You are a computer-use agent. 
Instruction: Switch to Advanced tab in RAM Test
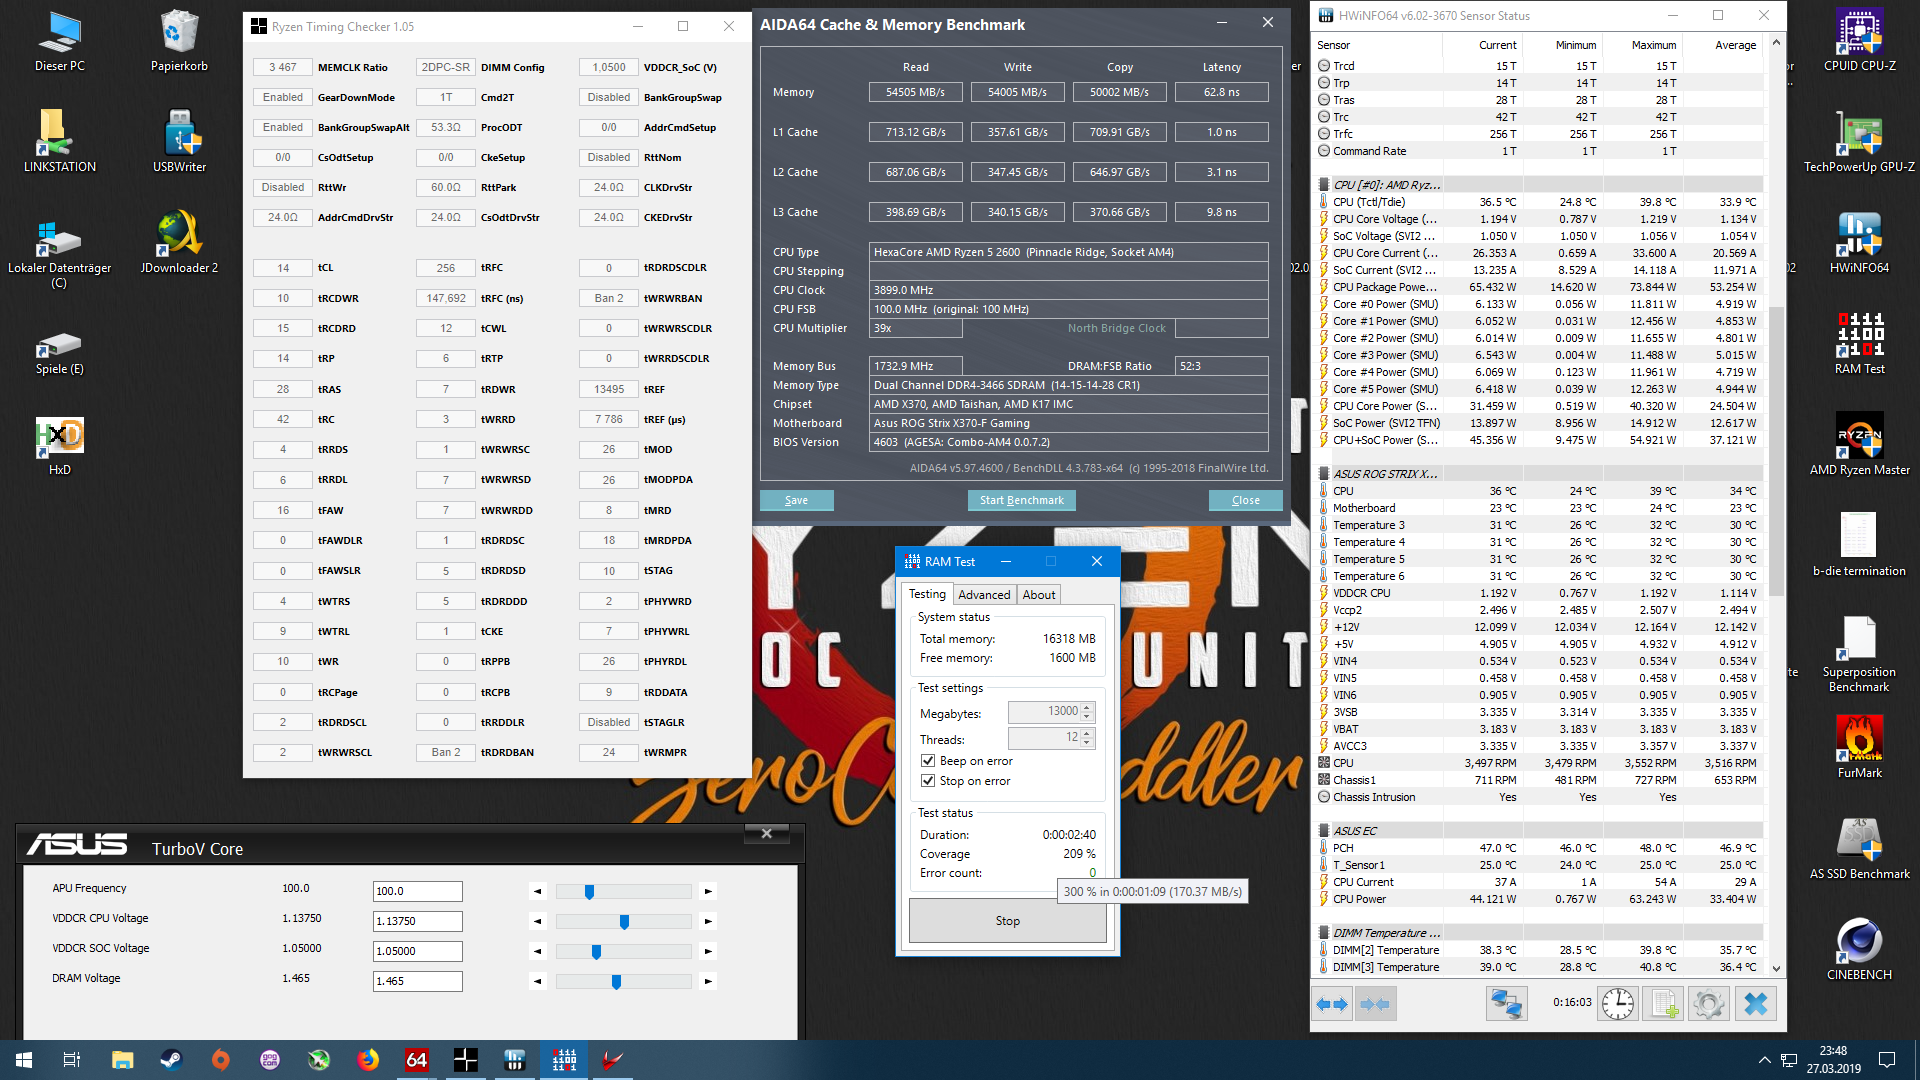pyautogui.click(x=984, y=594)
